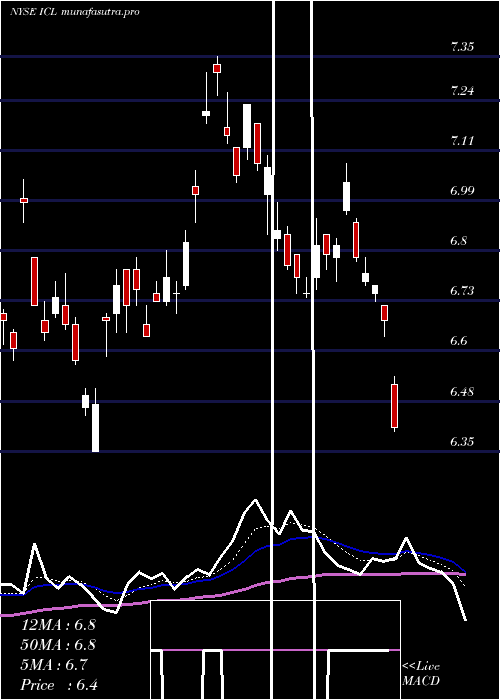This screenshot has width=500, height=700.
Task: Click the 6.73 price axis label
Action: pos(462,291)
